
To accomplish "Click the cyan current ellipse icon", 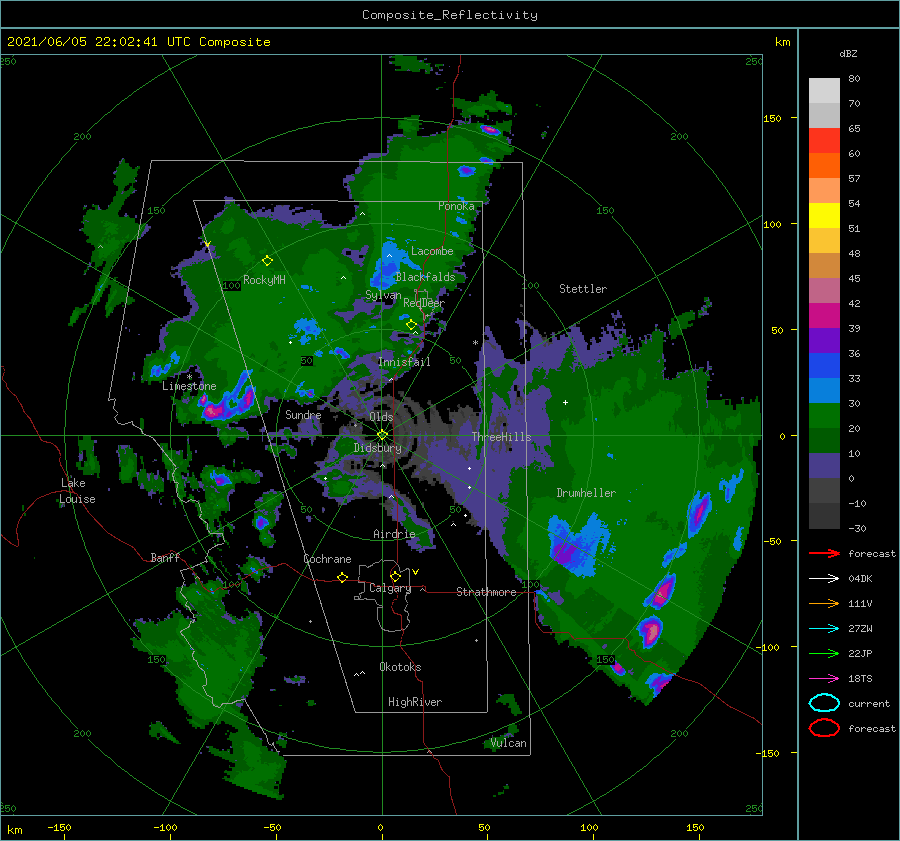I will click(x=824, y=703).
